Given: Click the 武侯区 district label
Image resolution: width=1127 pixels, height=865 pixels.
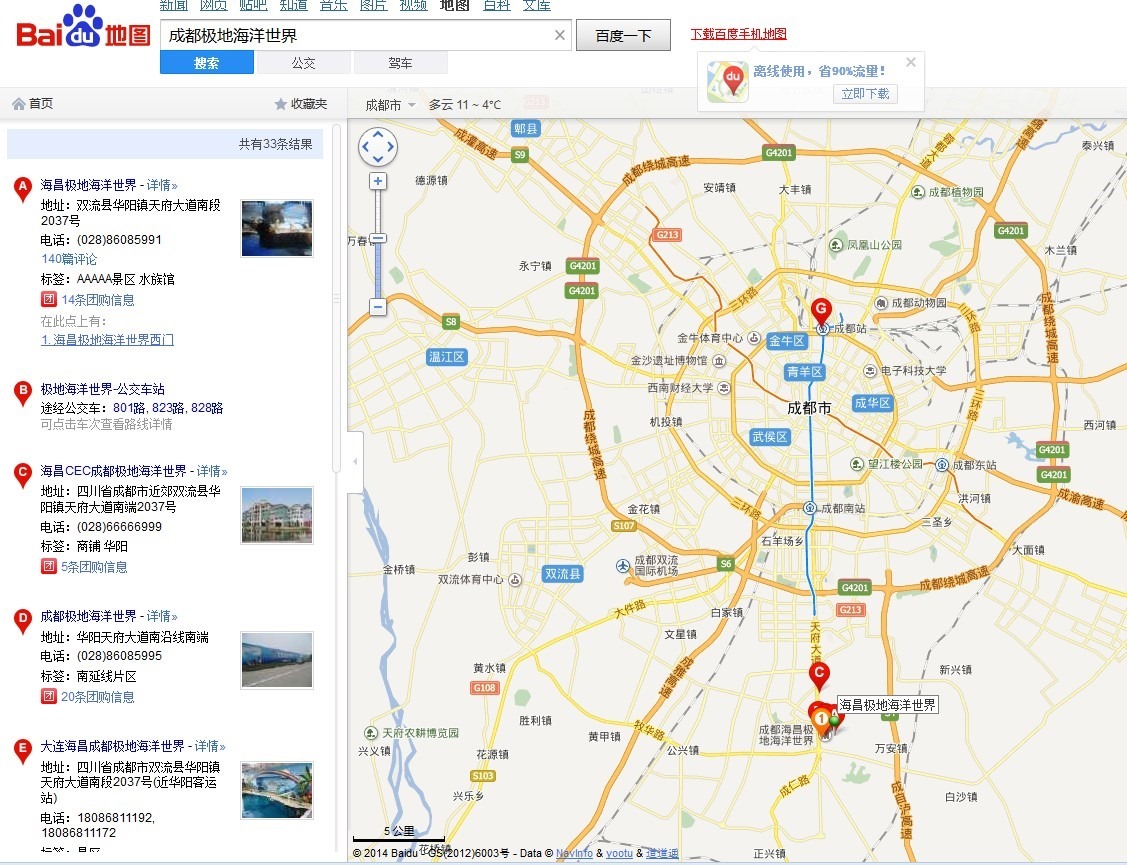Looking at the screenshot, I should [x=770, y=436].
